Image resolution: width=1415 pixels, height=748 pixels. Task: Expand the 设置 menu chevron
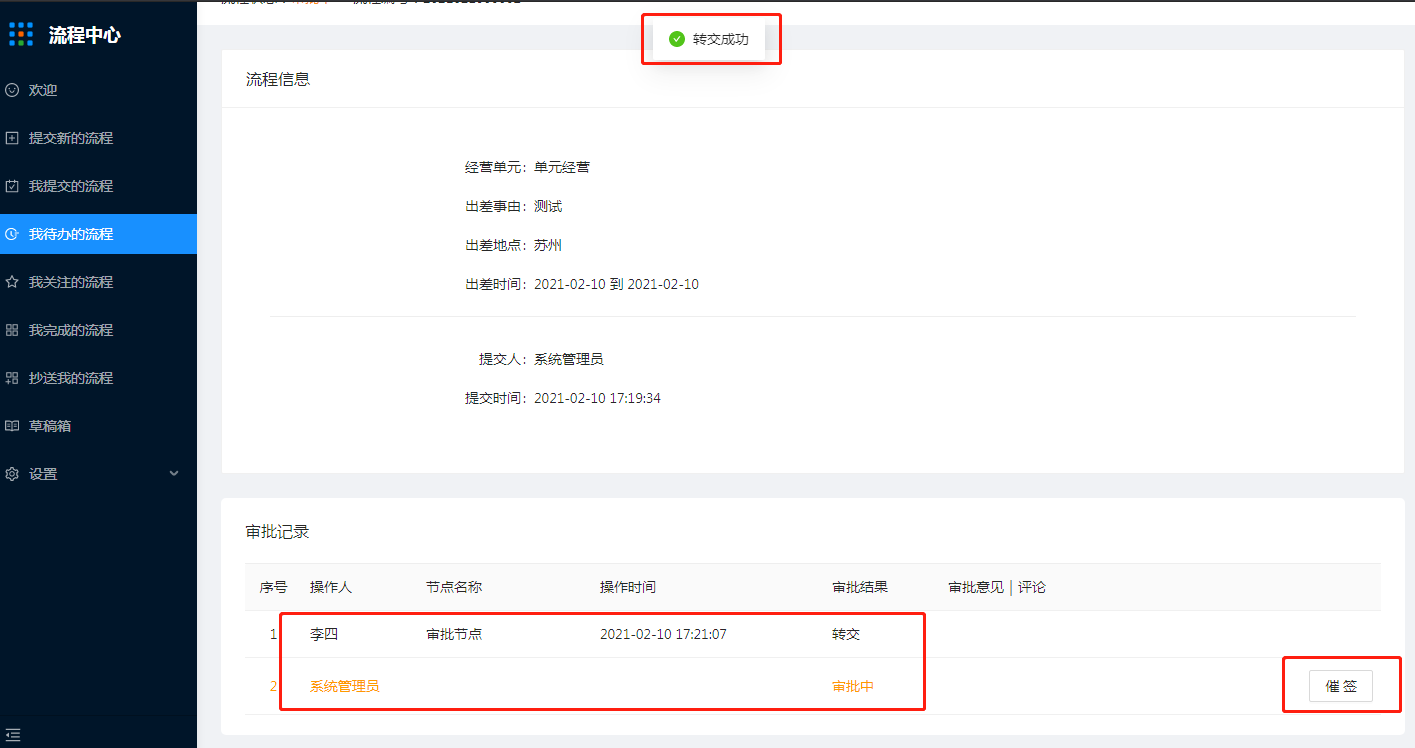[174, 474]
